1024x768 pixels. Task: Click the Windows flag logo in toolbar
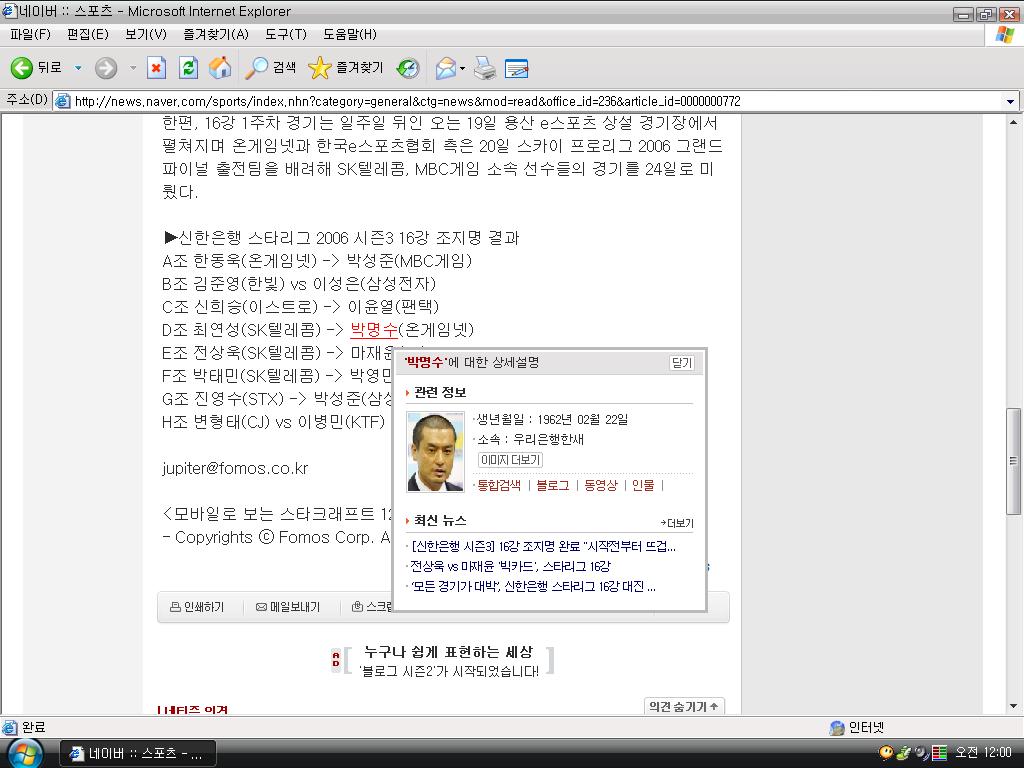1004,35
